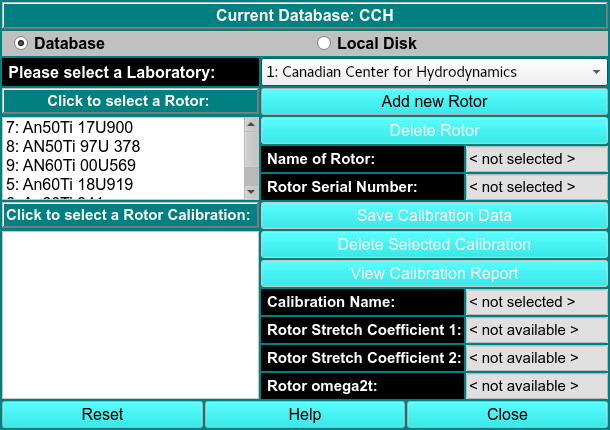Click the Name of Rotor field
Image resolution: width=610 pixels, height=430 pixels.
point(536,159)
